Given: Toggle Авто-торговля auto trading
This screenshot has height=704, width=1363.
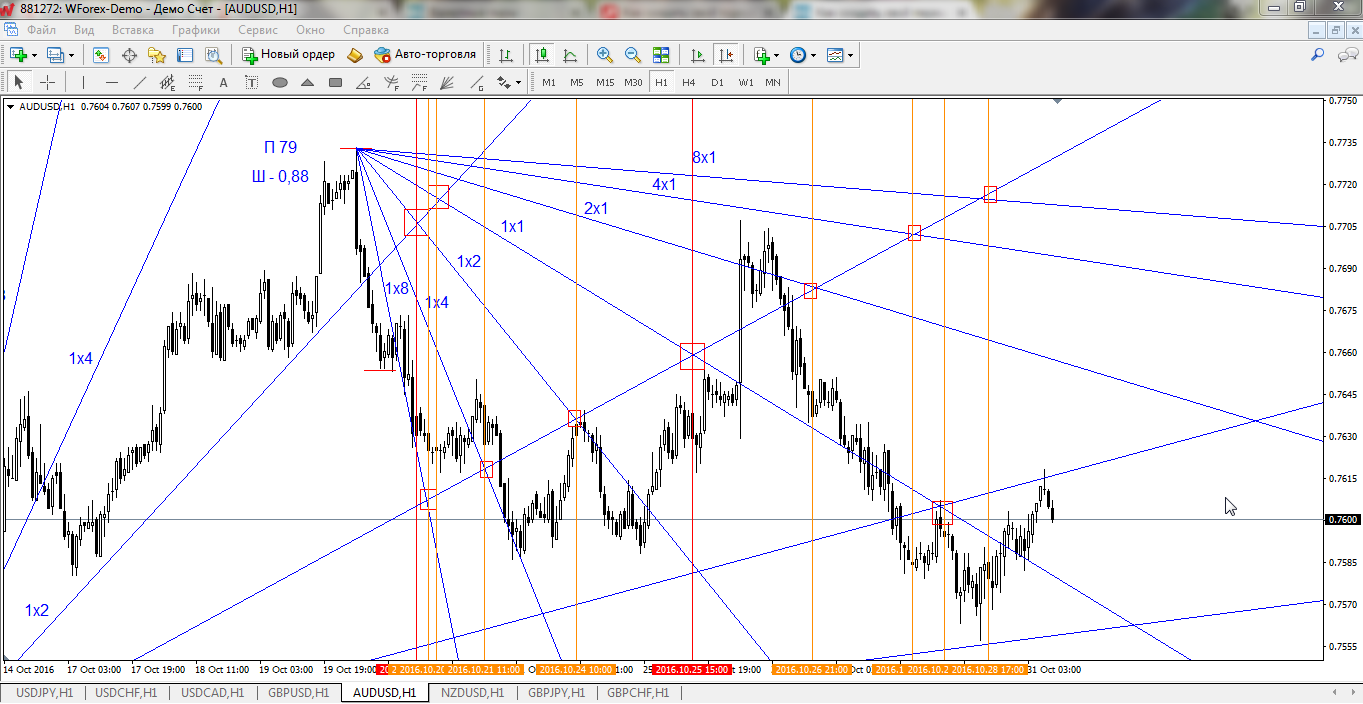Looking at the screenshot, I should [x=425, y=55].
